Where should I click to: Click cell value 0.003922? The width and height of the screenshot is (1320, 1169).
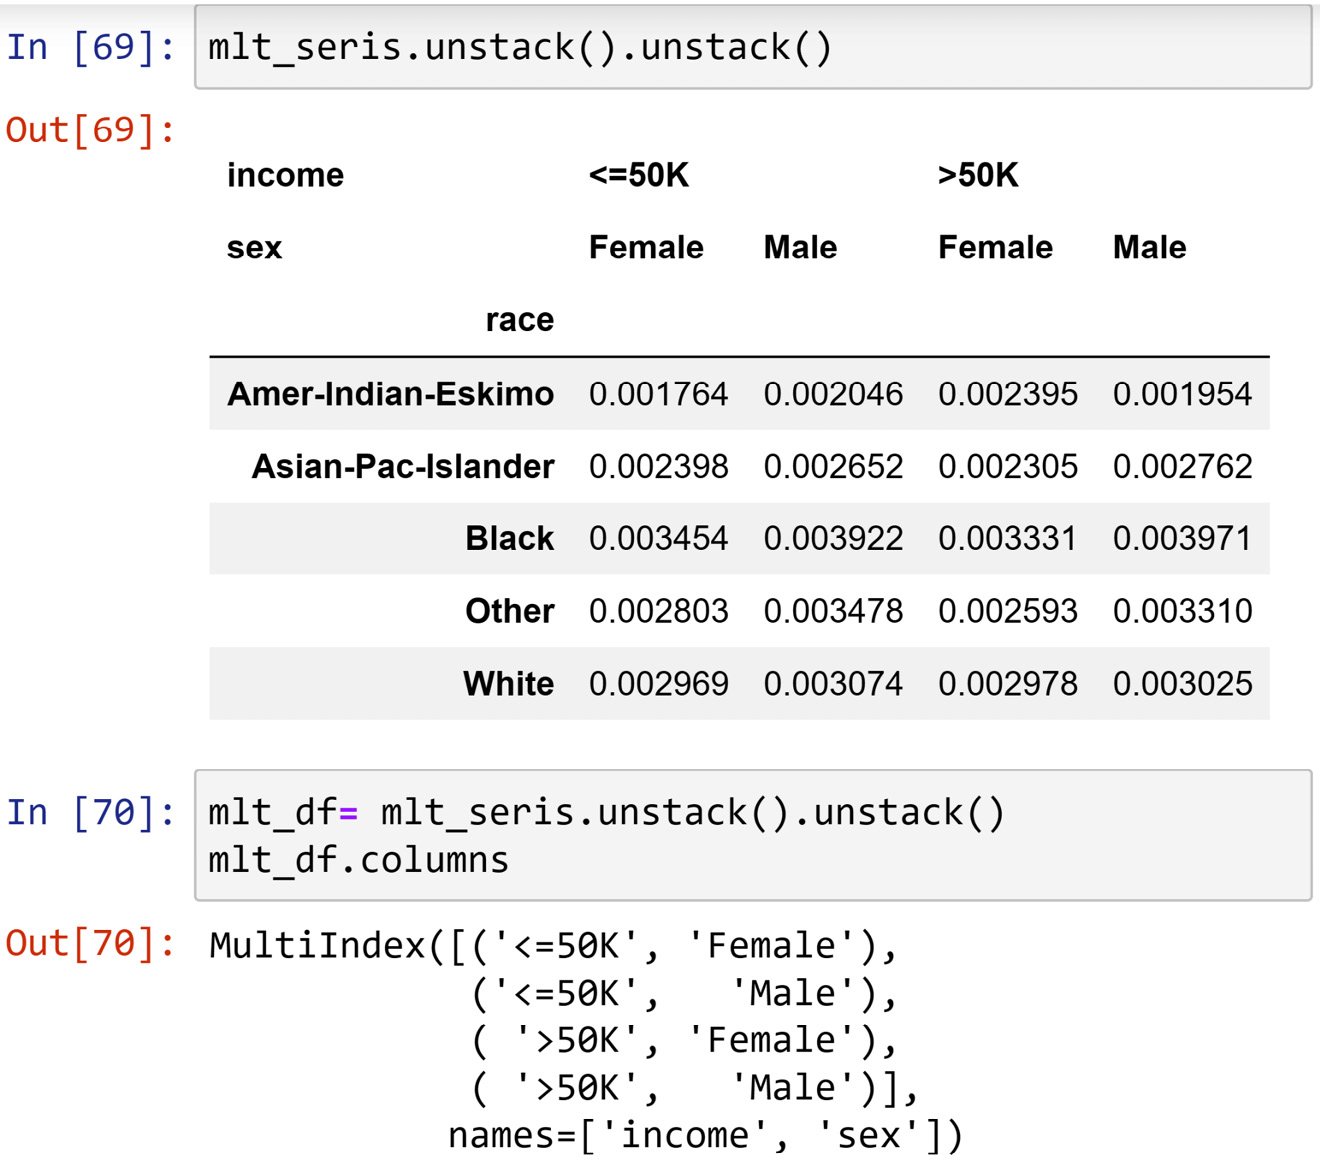(x=833, y=538)
